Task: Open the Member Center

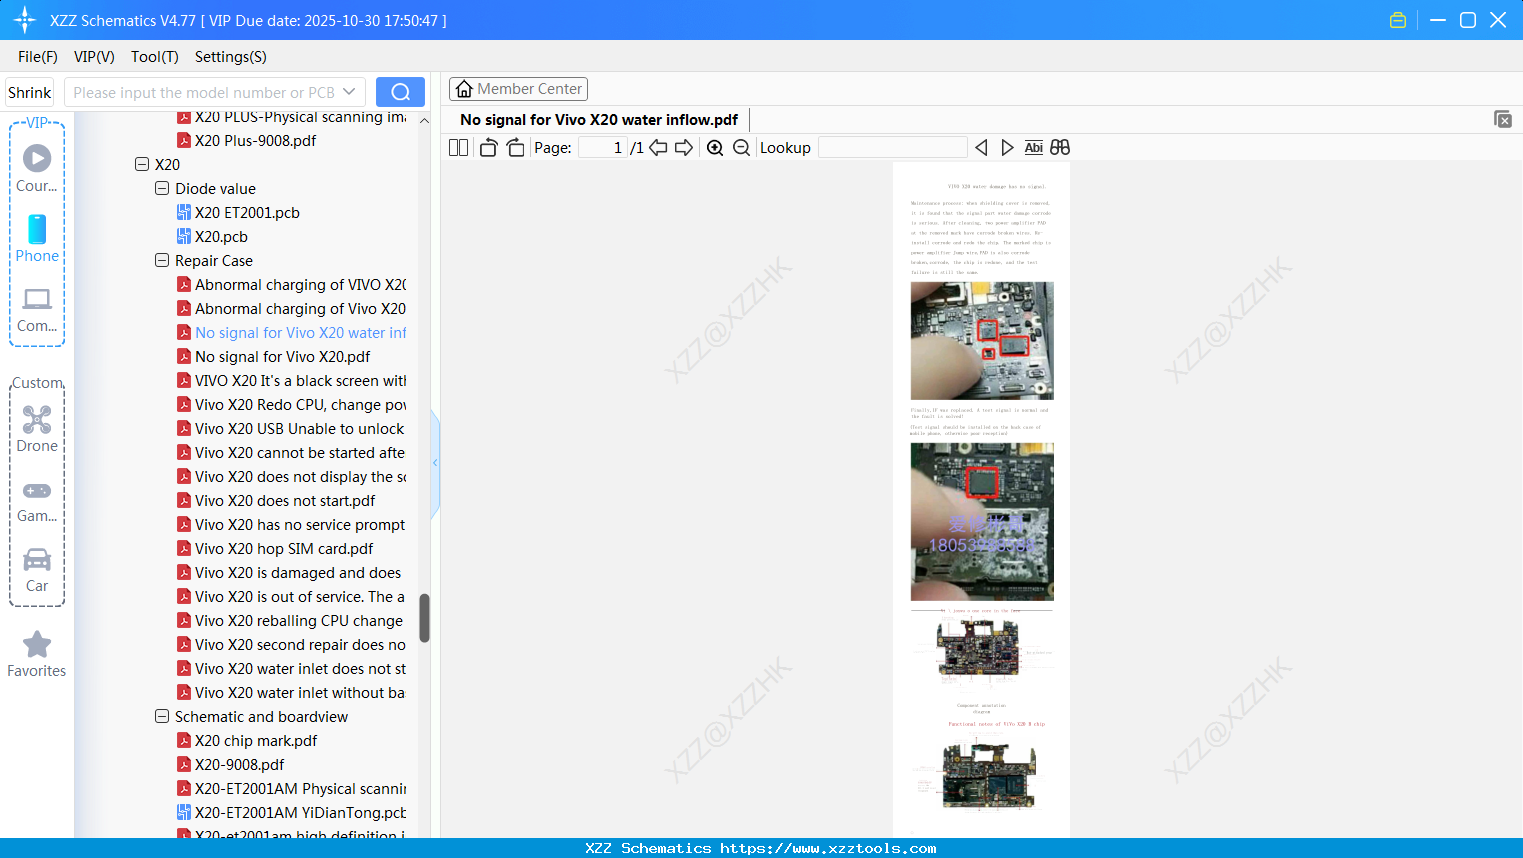Action: [x=518, y=89]
